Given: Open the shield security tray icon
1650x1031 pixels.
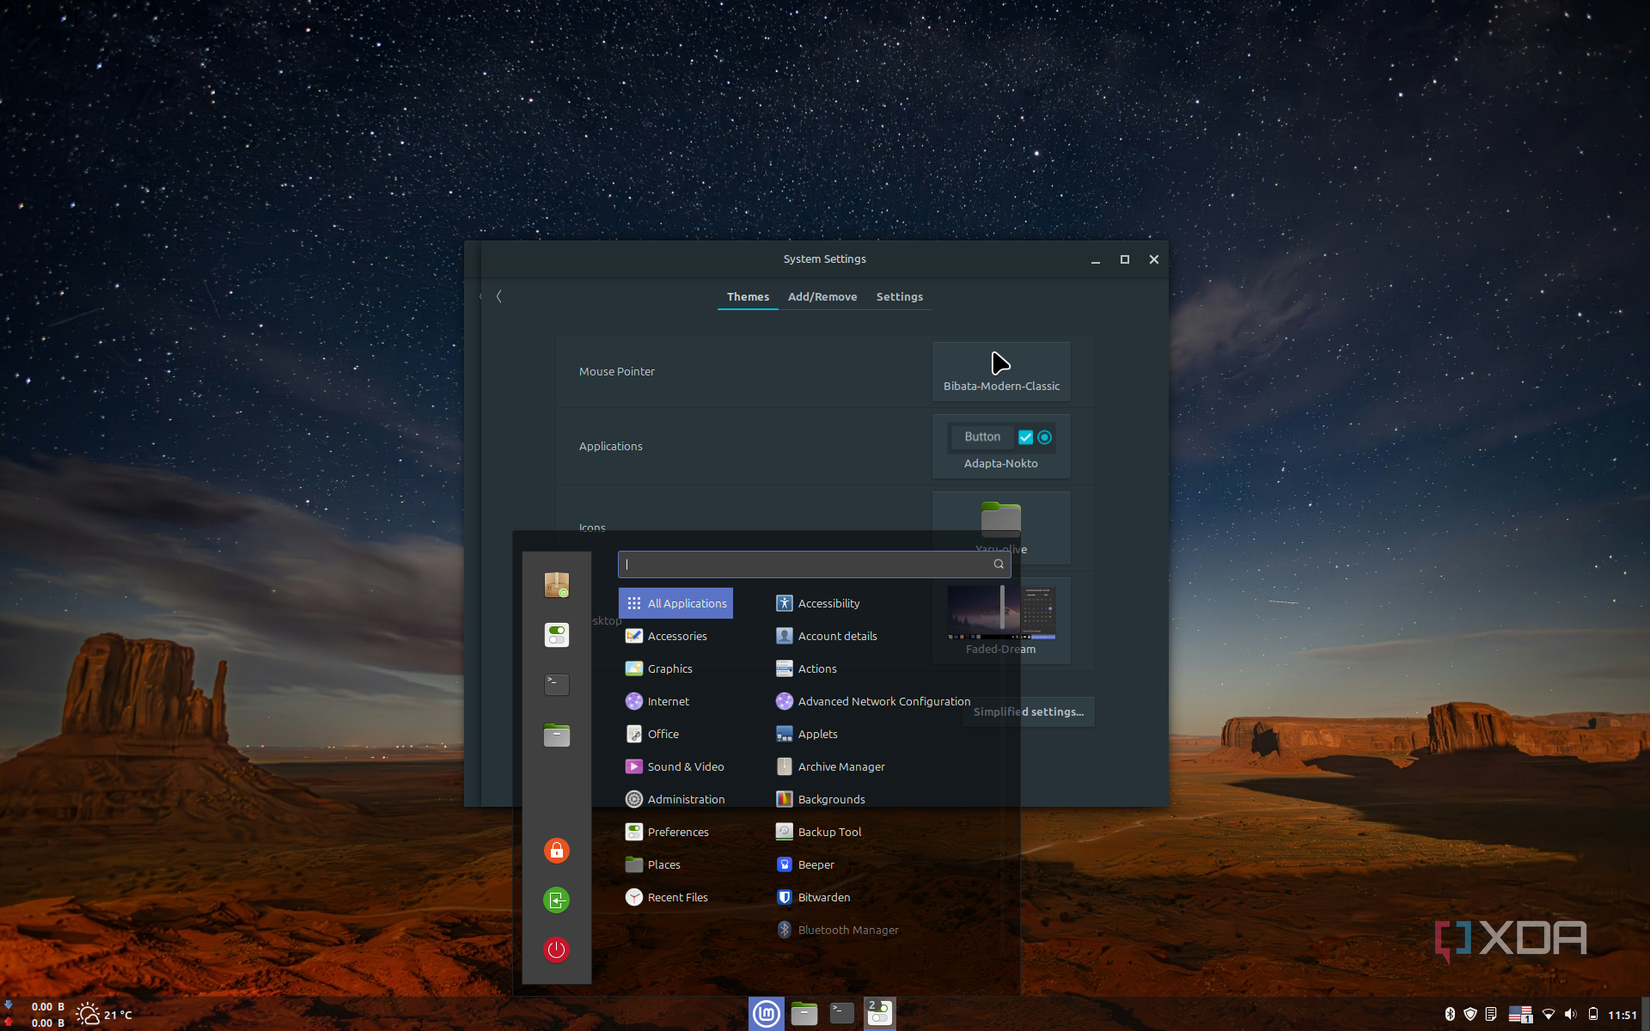Looking at the screenshot, I should [x=1470, y=1015].
